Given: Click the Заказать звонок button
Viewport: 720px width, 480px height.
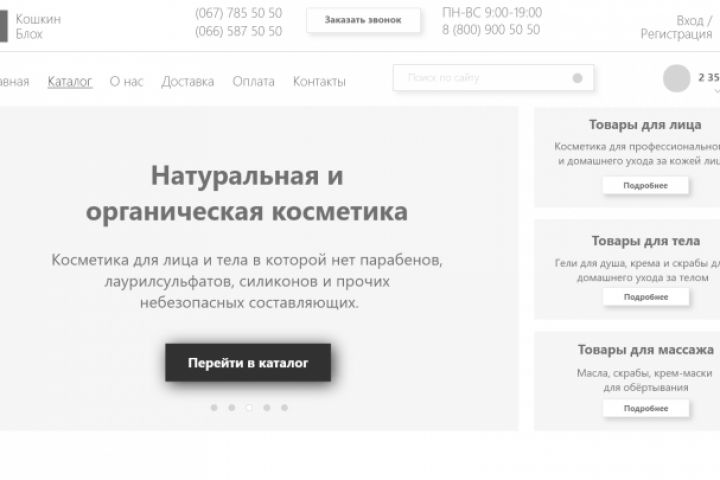Looking at the screenshot, I should [363, 20].
